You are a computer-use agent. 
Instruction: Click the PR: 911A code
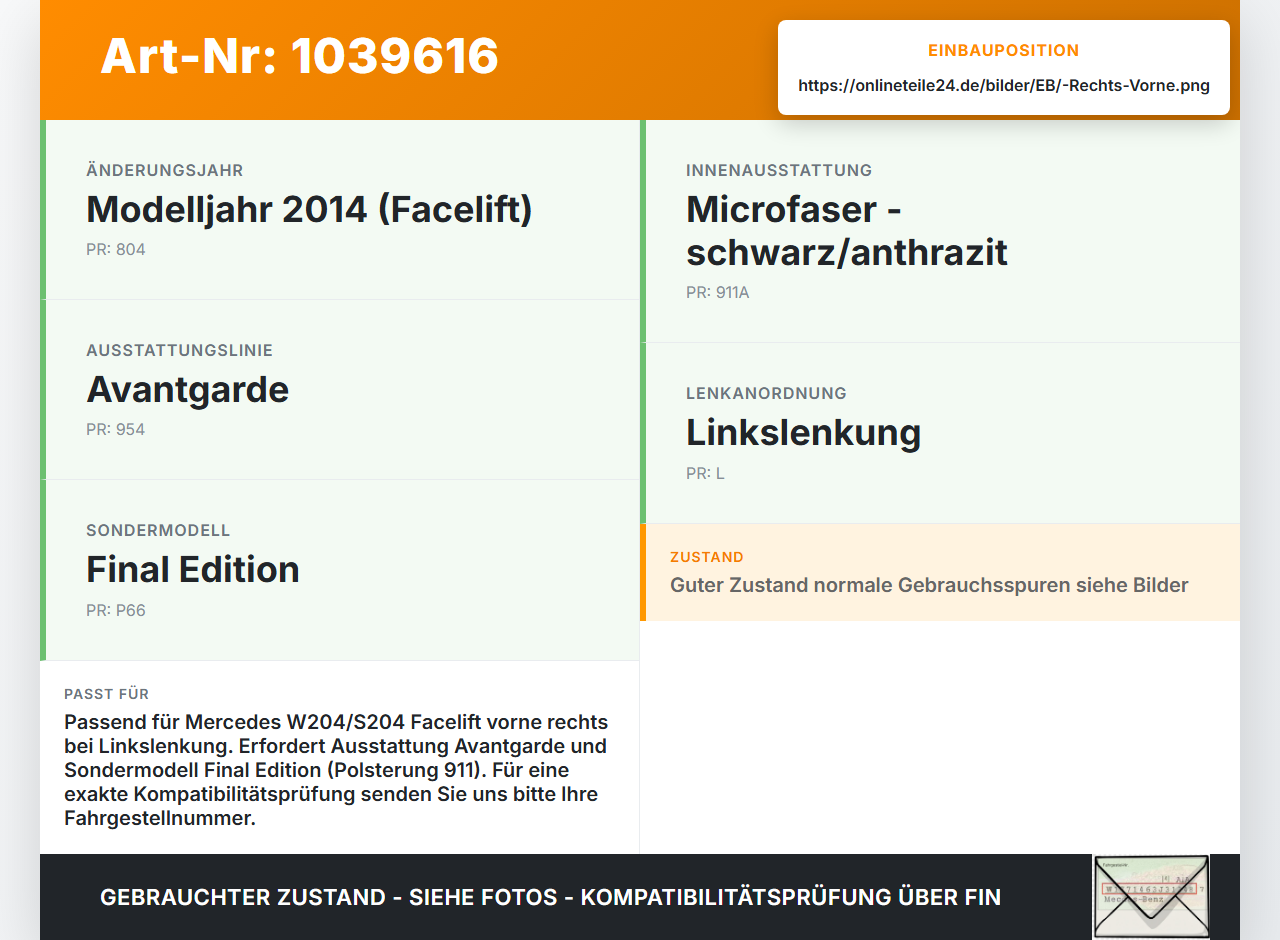(x=718, y=293)
